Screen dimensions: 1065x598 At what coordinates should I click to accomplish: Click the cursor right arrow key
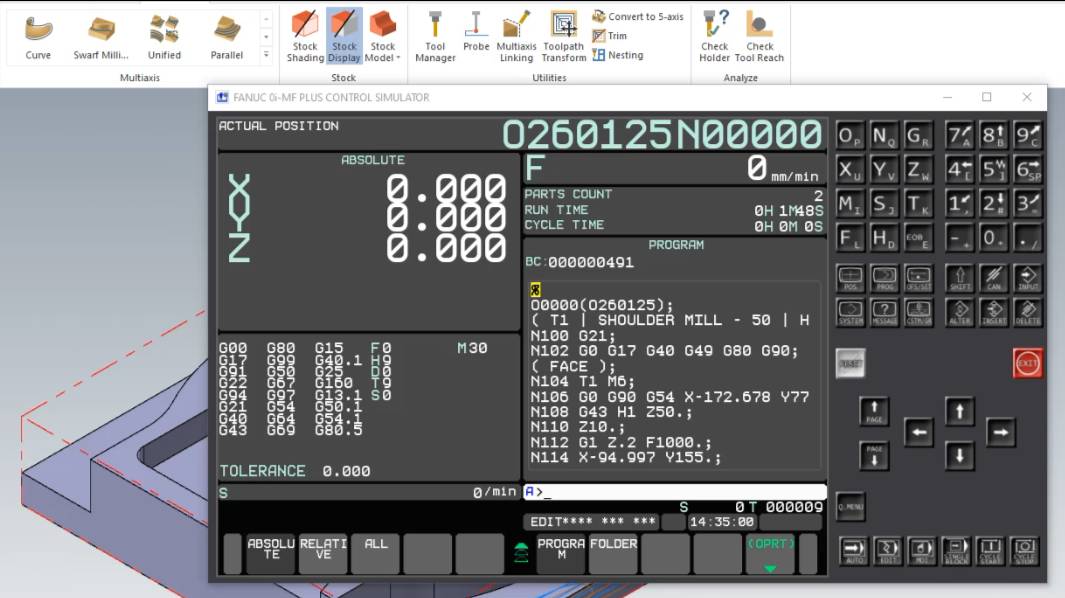point(1000,432)
